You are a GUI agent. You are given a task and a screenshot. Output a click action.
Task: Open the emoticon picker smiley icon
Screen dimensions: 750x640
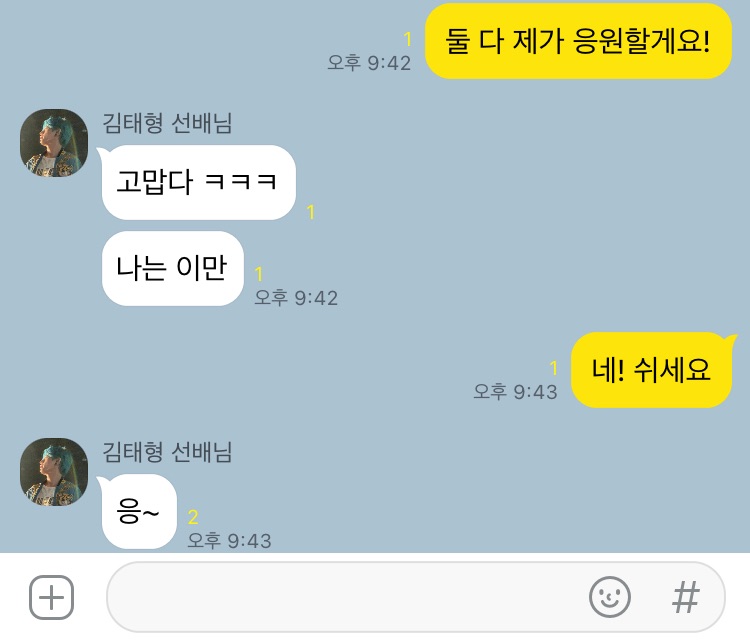point(609,597)
